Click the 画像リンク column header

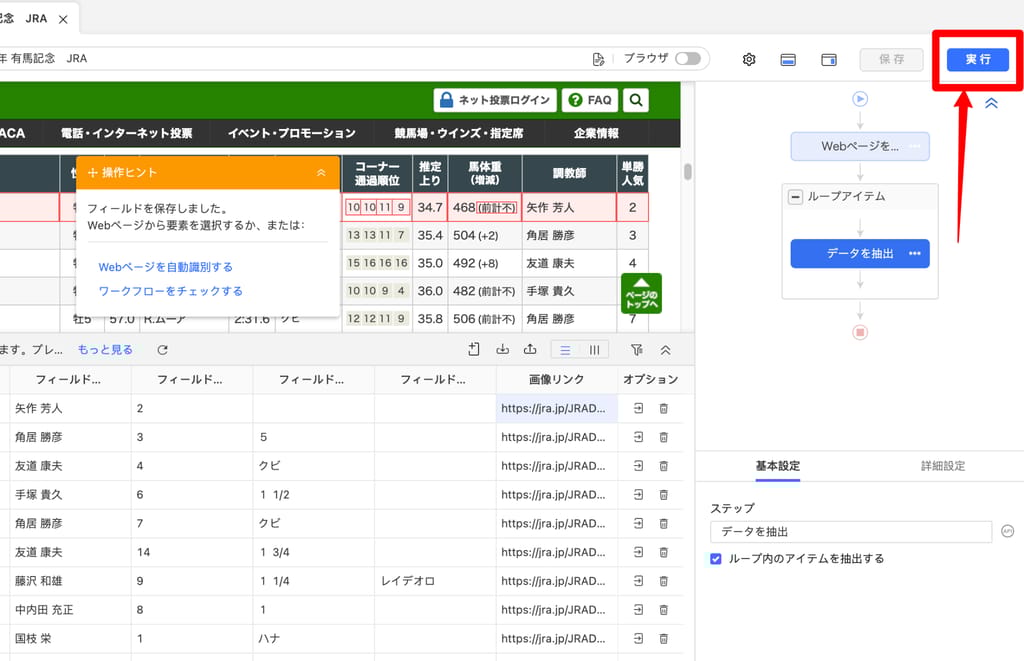556,379
